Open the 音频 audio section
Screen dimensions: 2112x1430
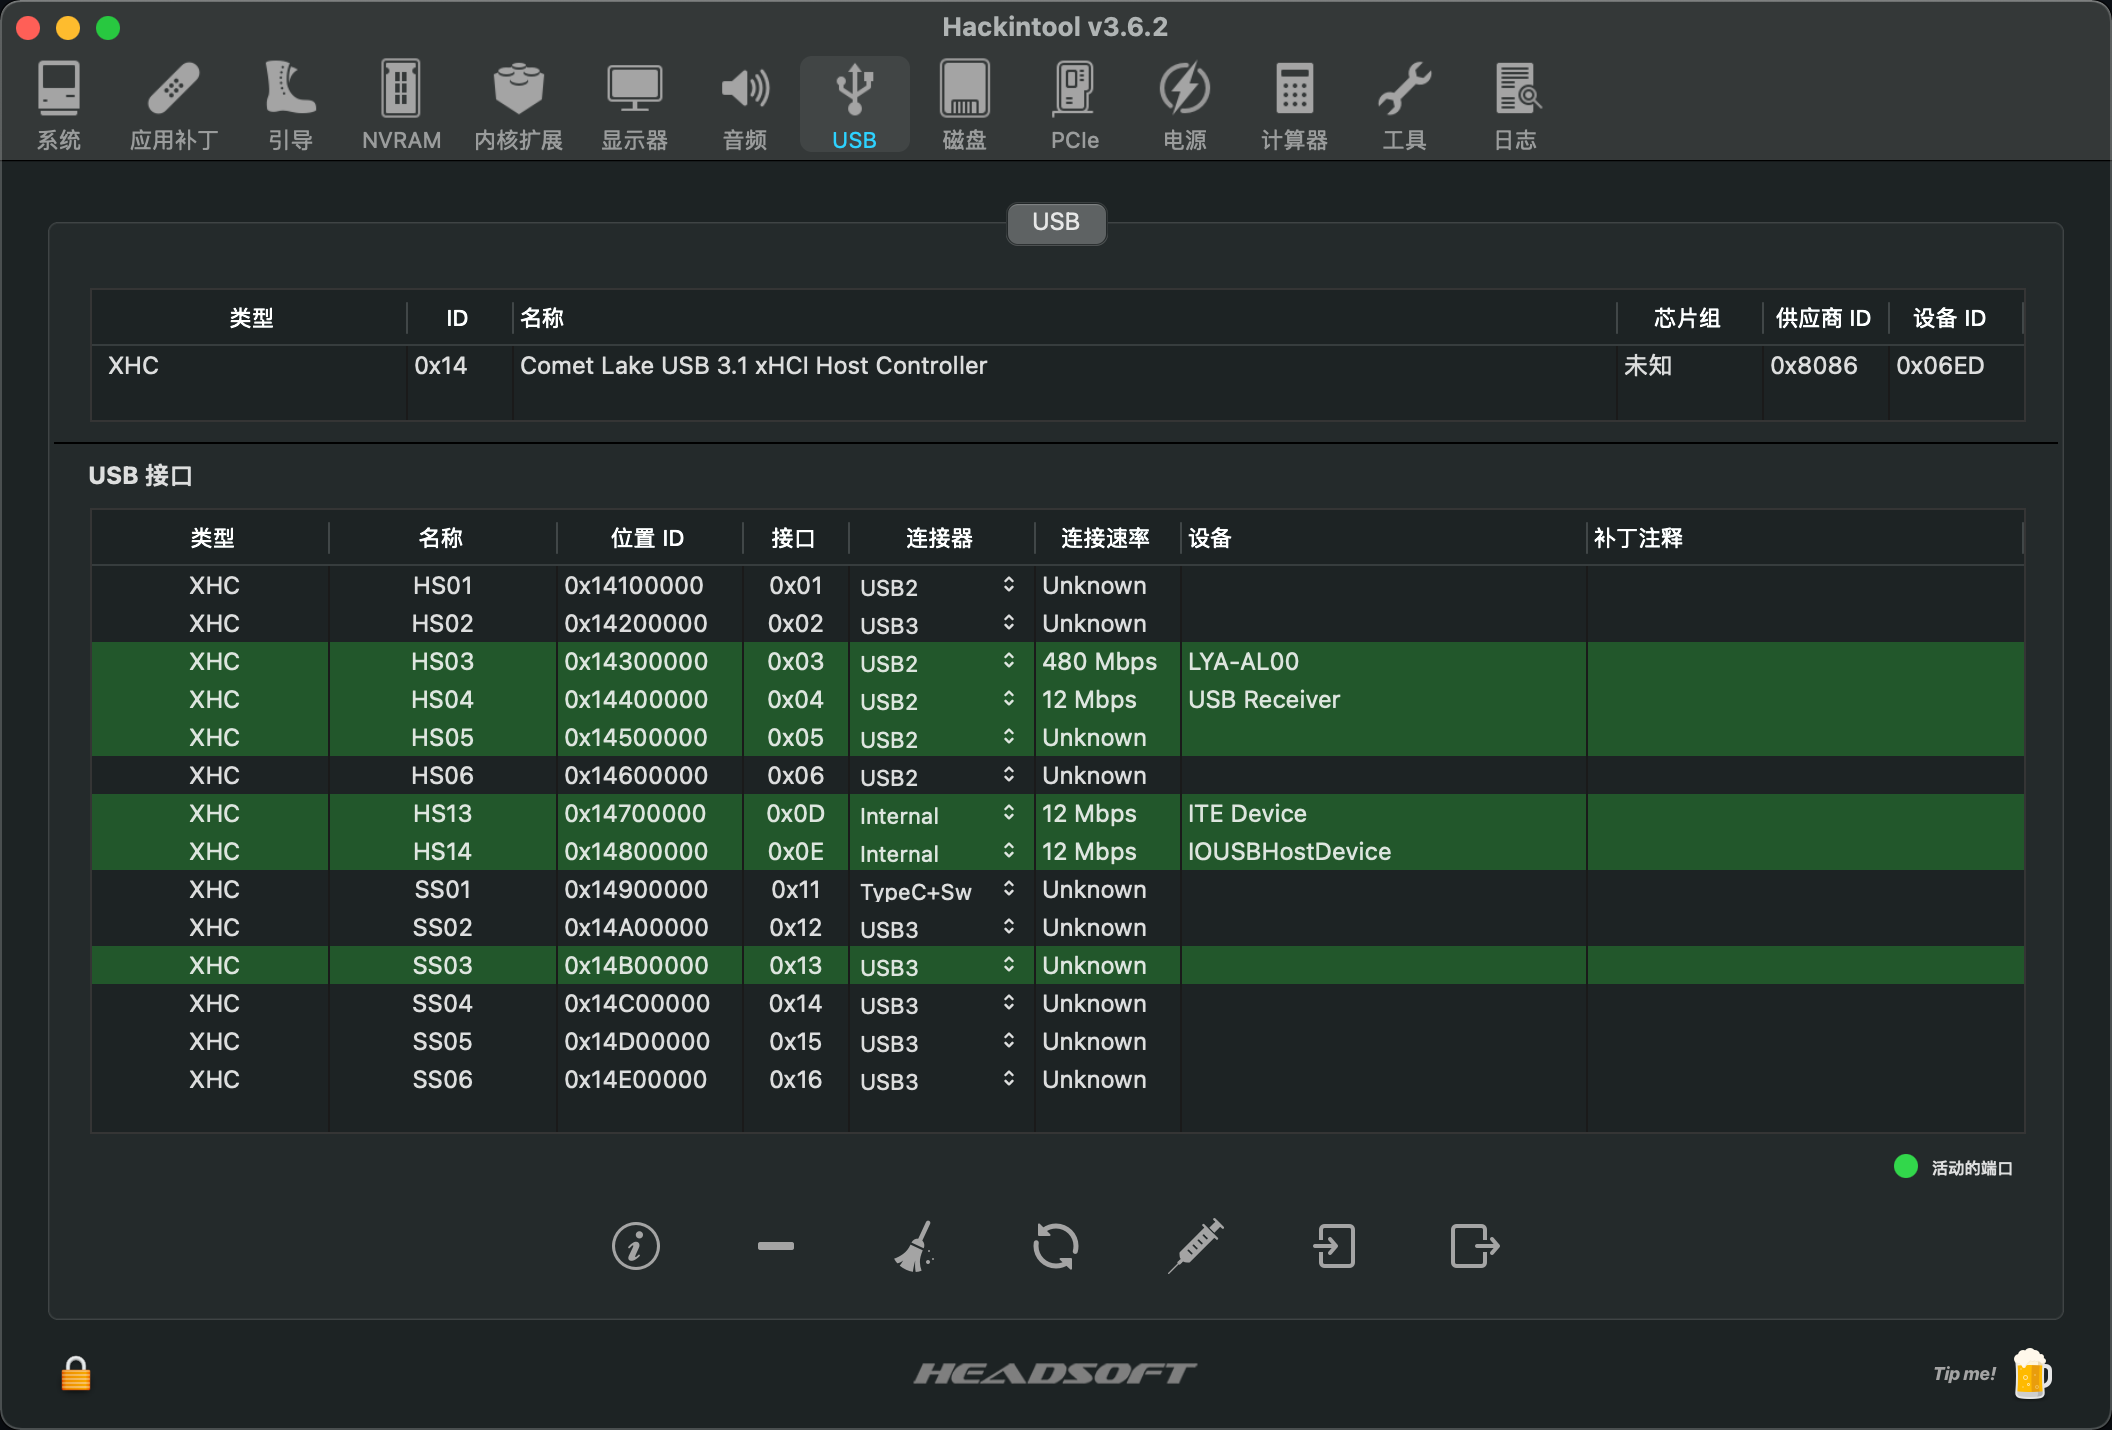tap(745, 105)
